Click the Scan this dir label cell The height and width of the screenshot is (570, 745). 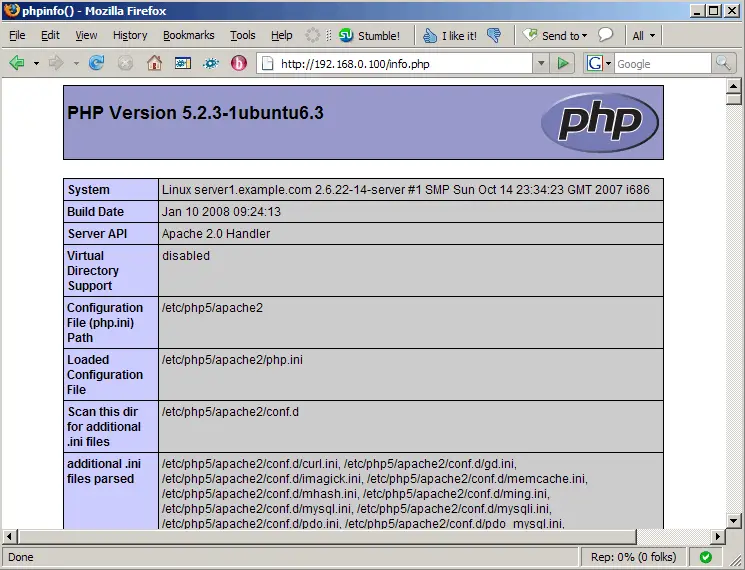coord(111,426)
